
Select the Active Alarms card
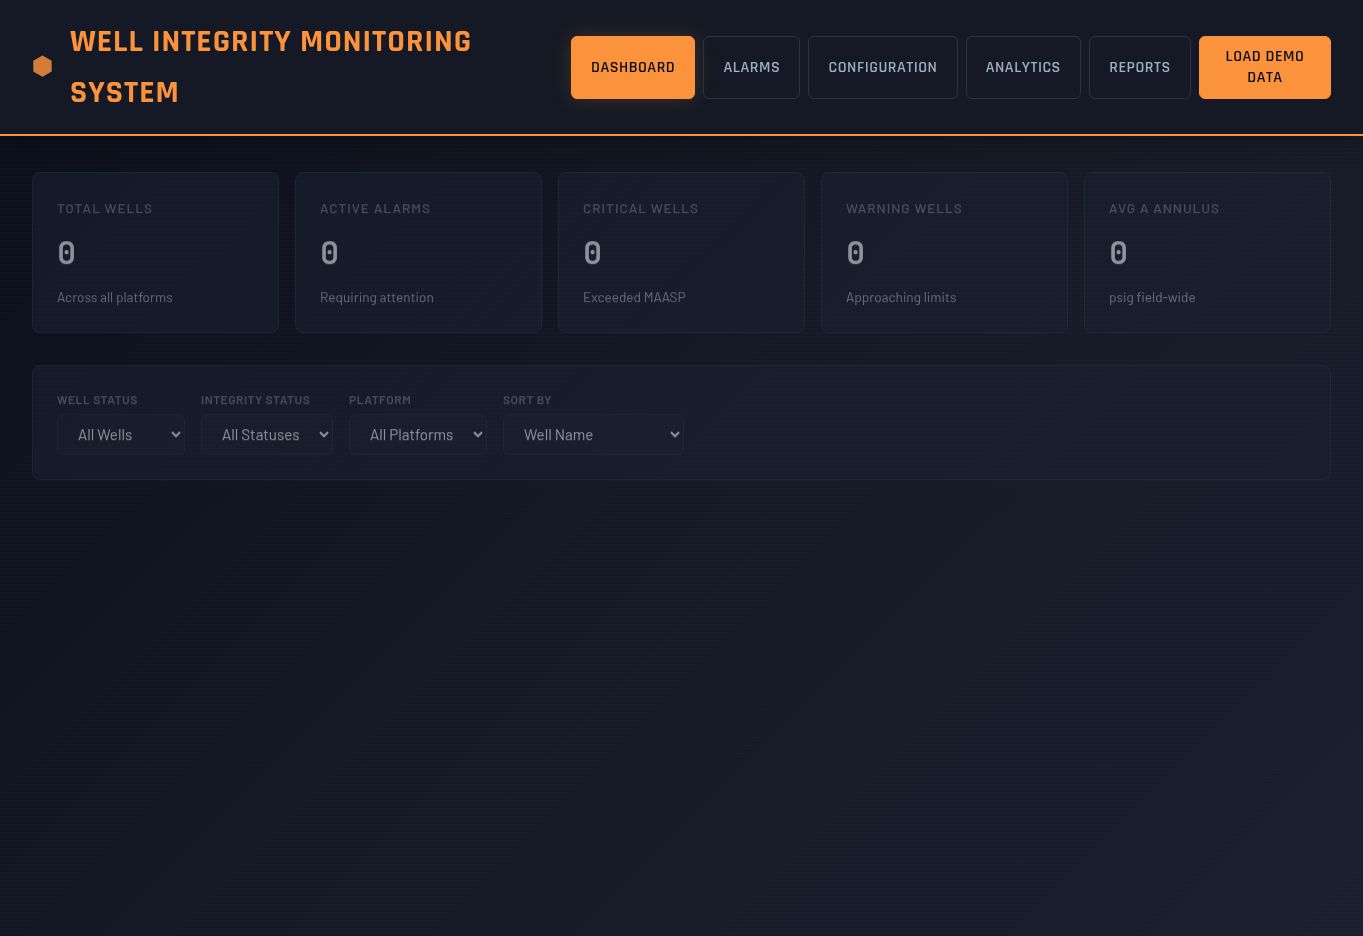click(x=418, y=252)
